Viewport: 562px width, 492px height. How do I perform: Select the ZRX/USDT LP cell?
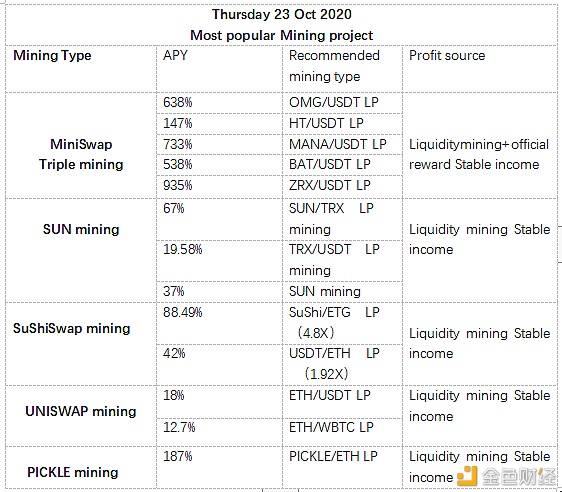[x=342, y=186]
